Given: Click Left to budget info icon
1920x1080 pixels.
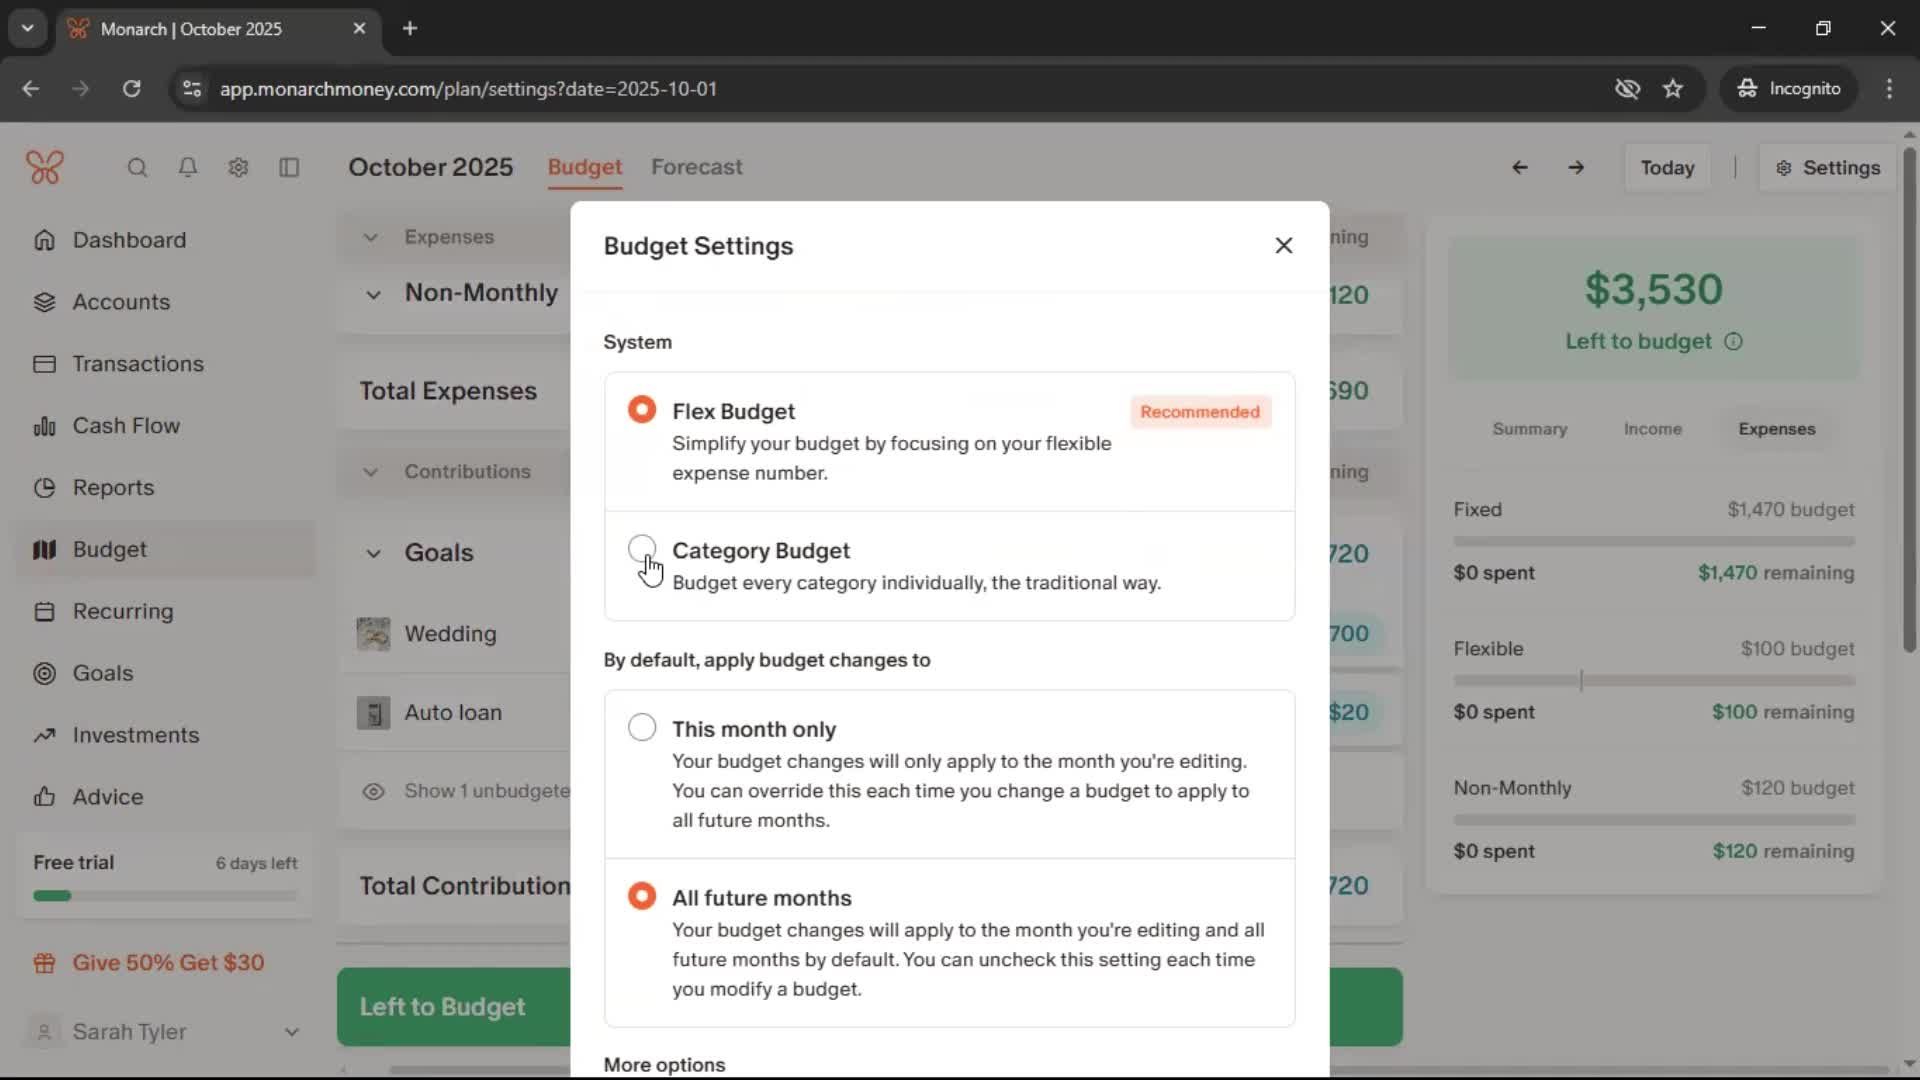Looking at the screenshot, I should click(1733, 342).
